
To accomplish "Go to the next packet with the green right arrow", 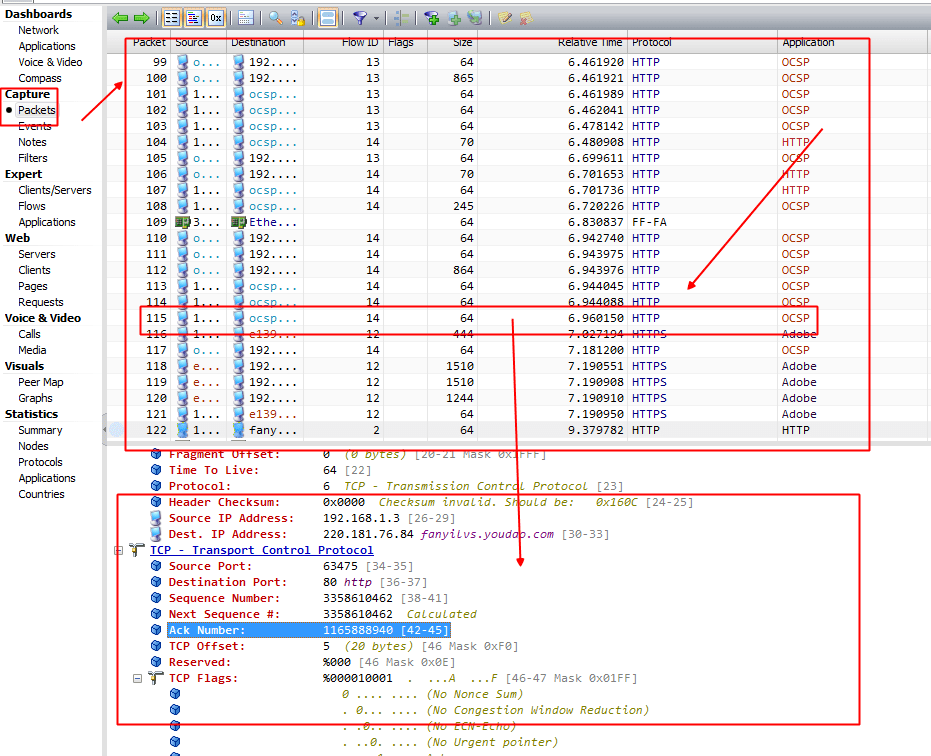I will click(141, 18).
